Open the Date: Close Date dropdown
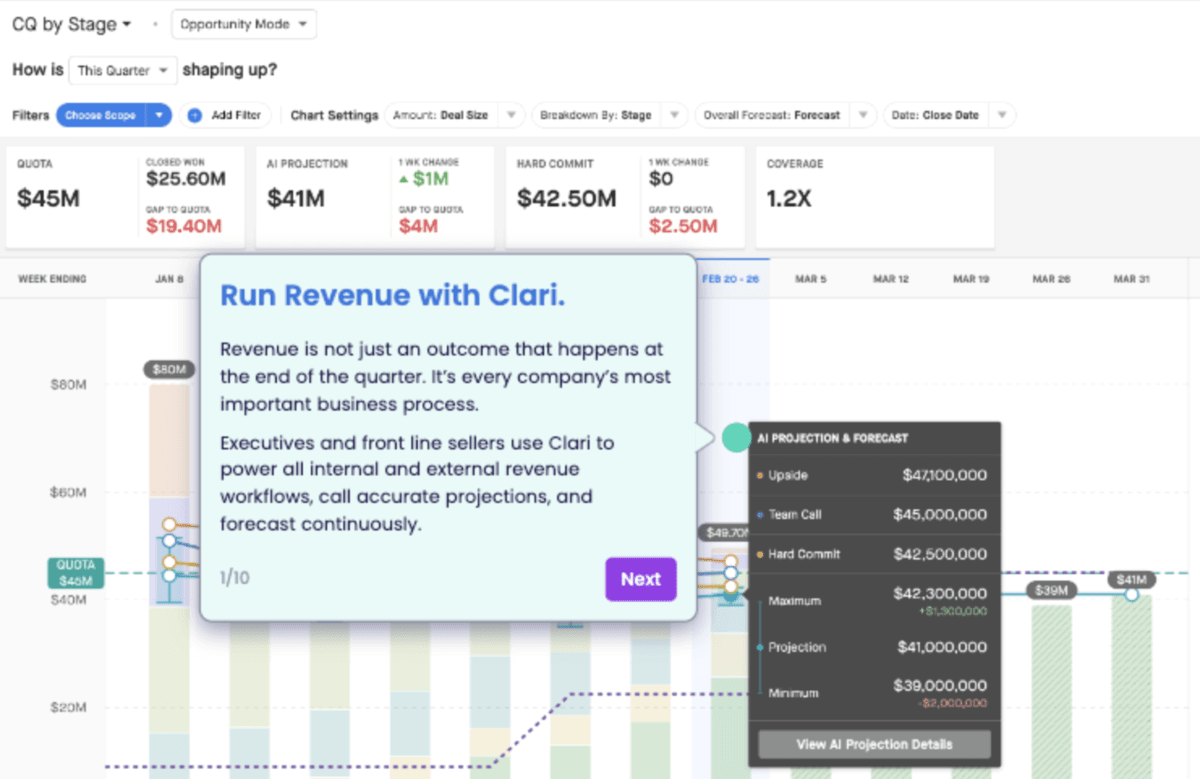The height and width of the screenshot is (779, 1200). pos(949,115)
